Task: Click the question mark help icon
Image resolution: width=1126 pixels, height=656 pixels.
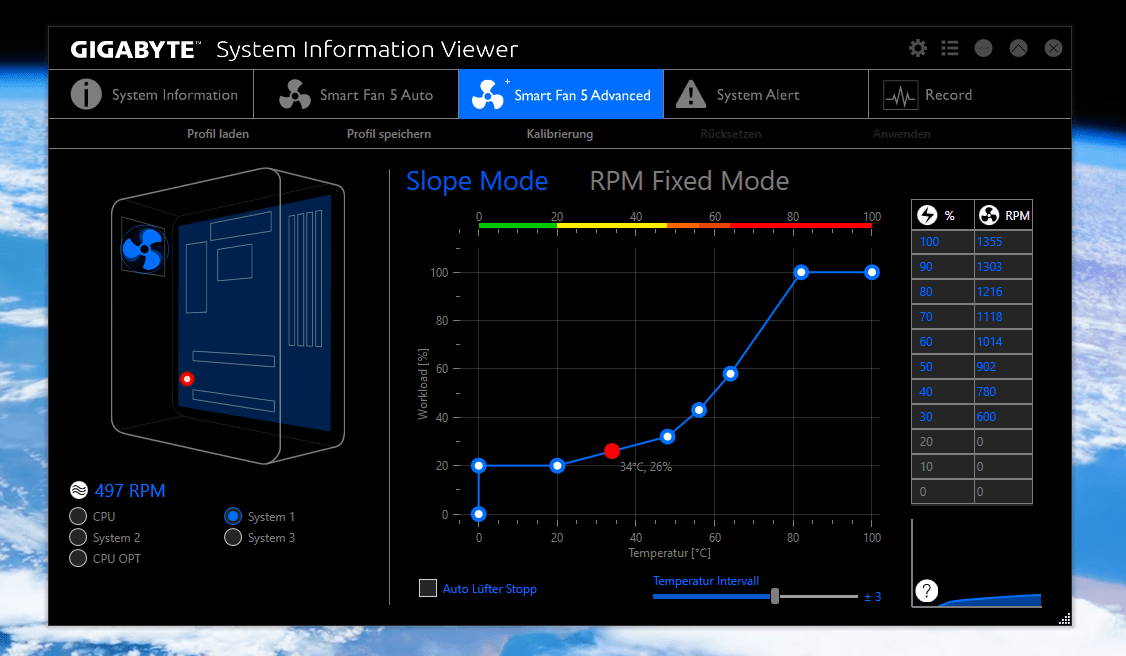Action: pos(927,591)
